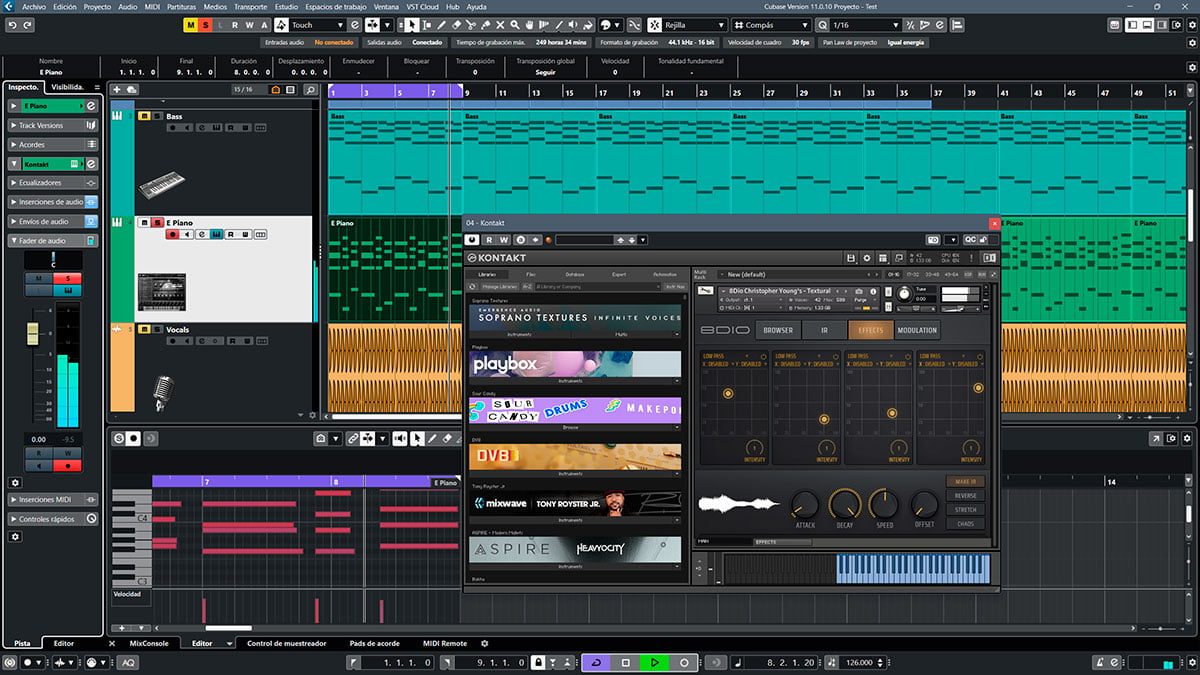The width and height of the screenshot is (1200, 675).
Task: Click the green Play transport button
Action: tap(655, 662)
